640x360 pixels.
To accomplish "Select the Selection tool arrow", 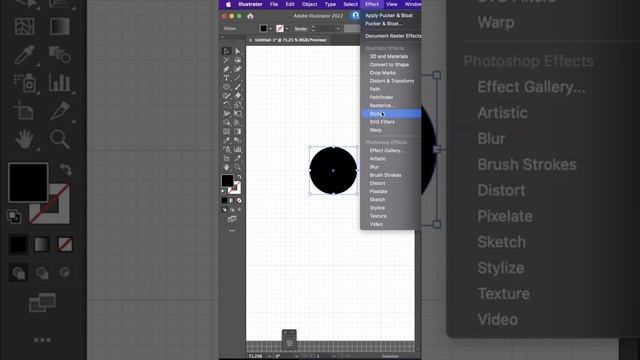I will (227, 51).
